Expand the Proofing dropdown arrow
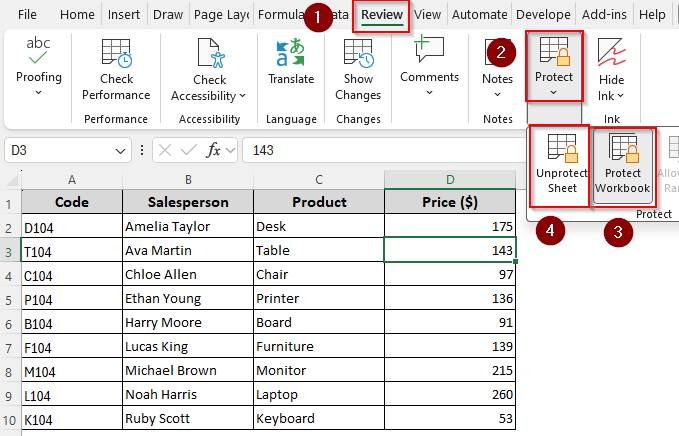The image size is (679, 436). coord(39,93)
